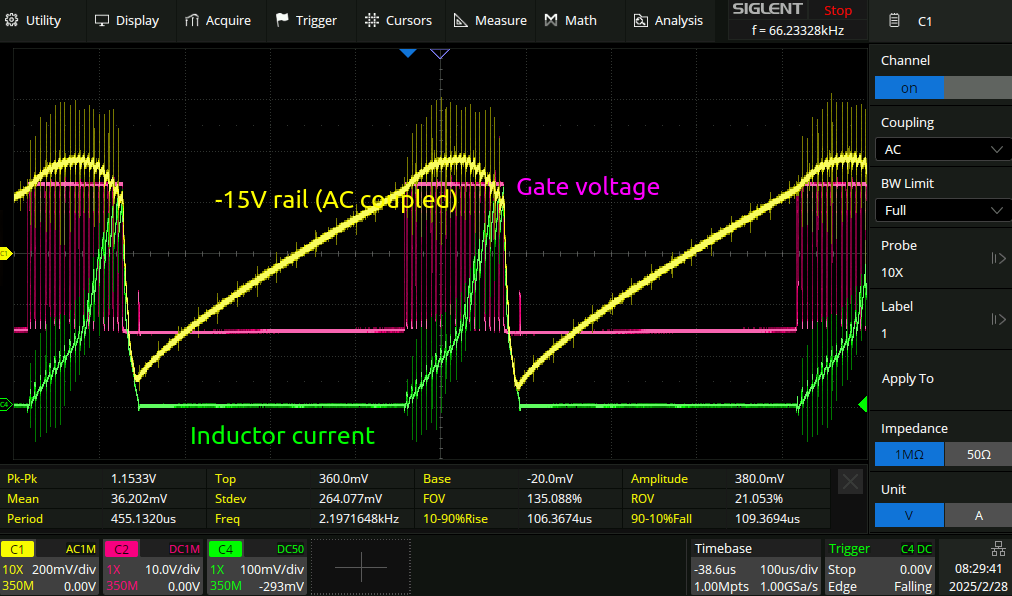The width and height of the screenshot is (1012, 596).
Task: Open the Cursors menu icon
Action: click(372, 20)
